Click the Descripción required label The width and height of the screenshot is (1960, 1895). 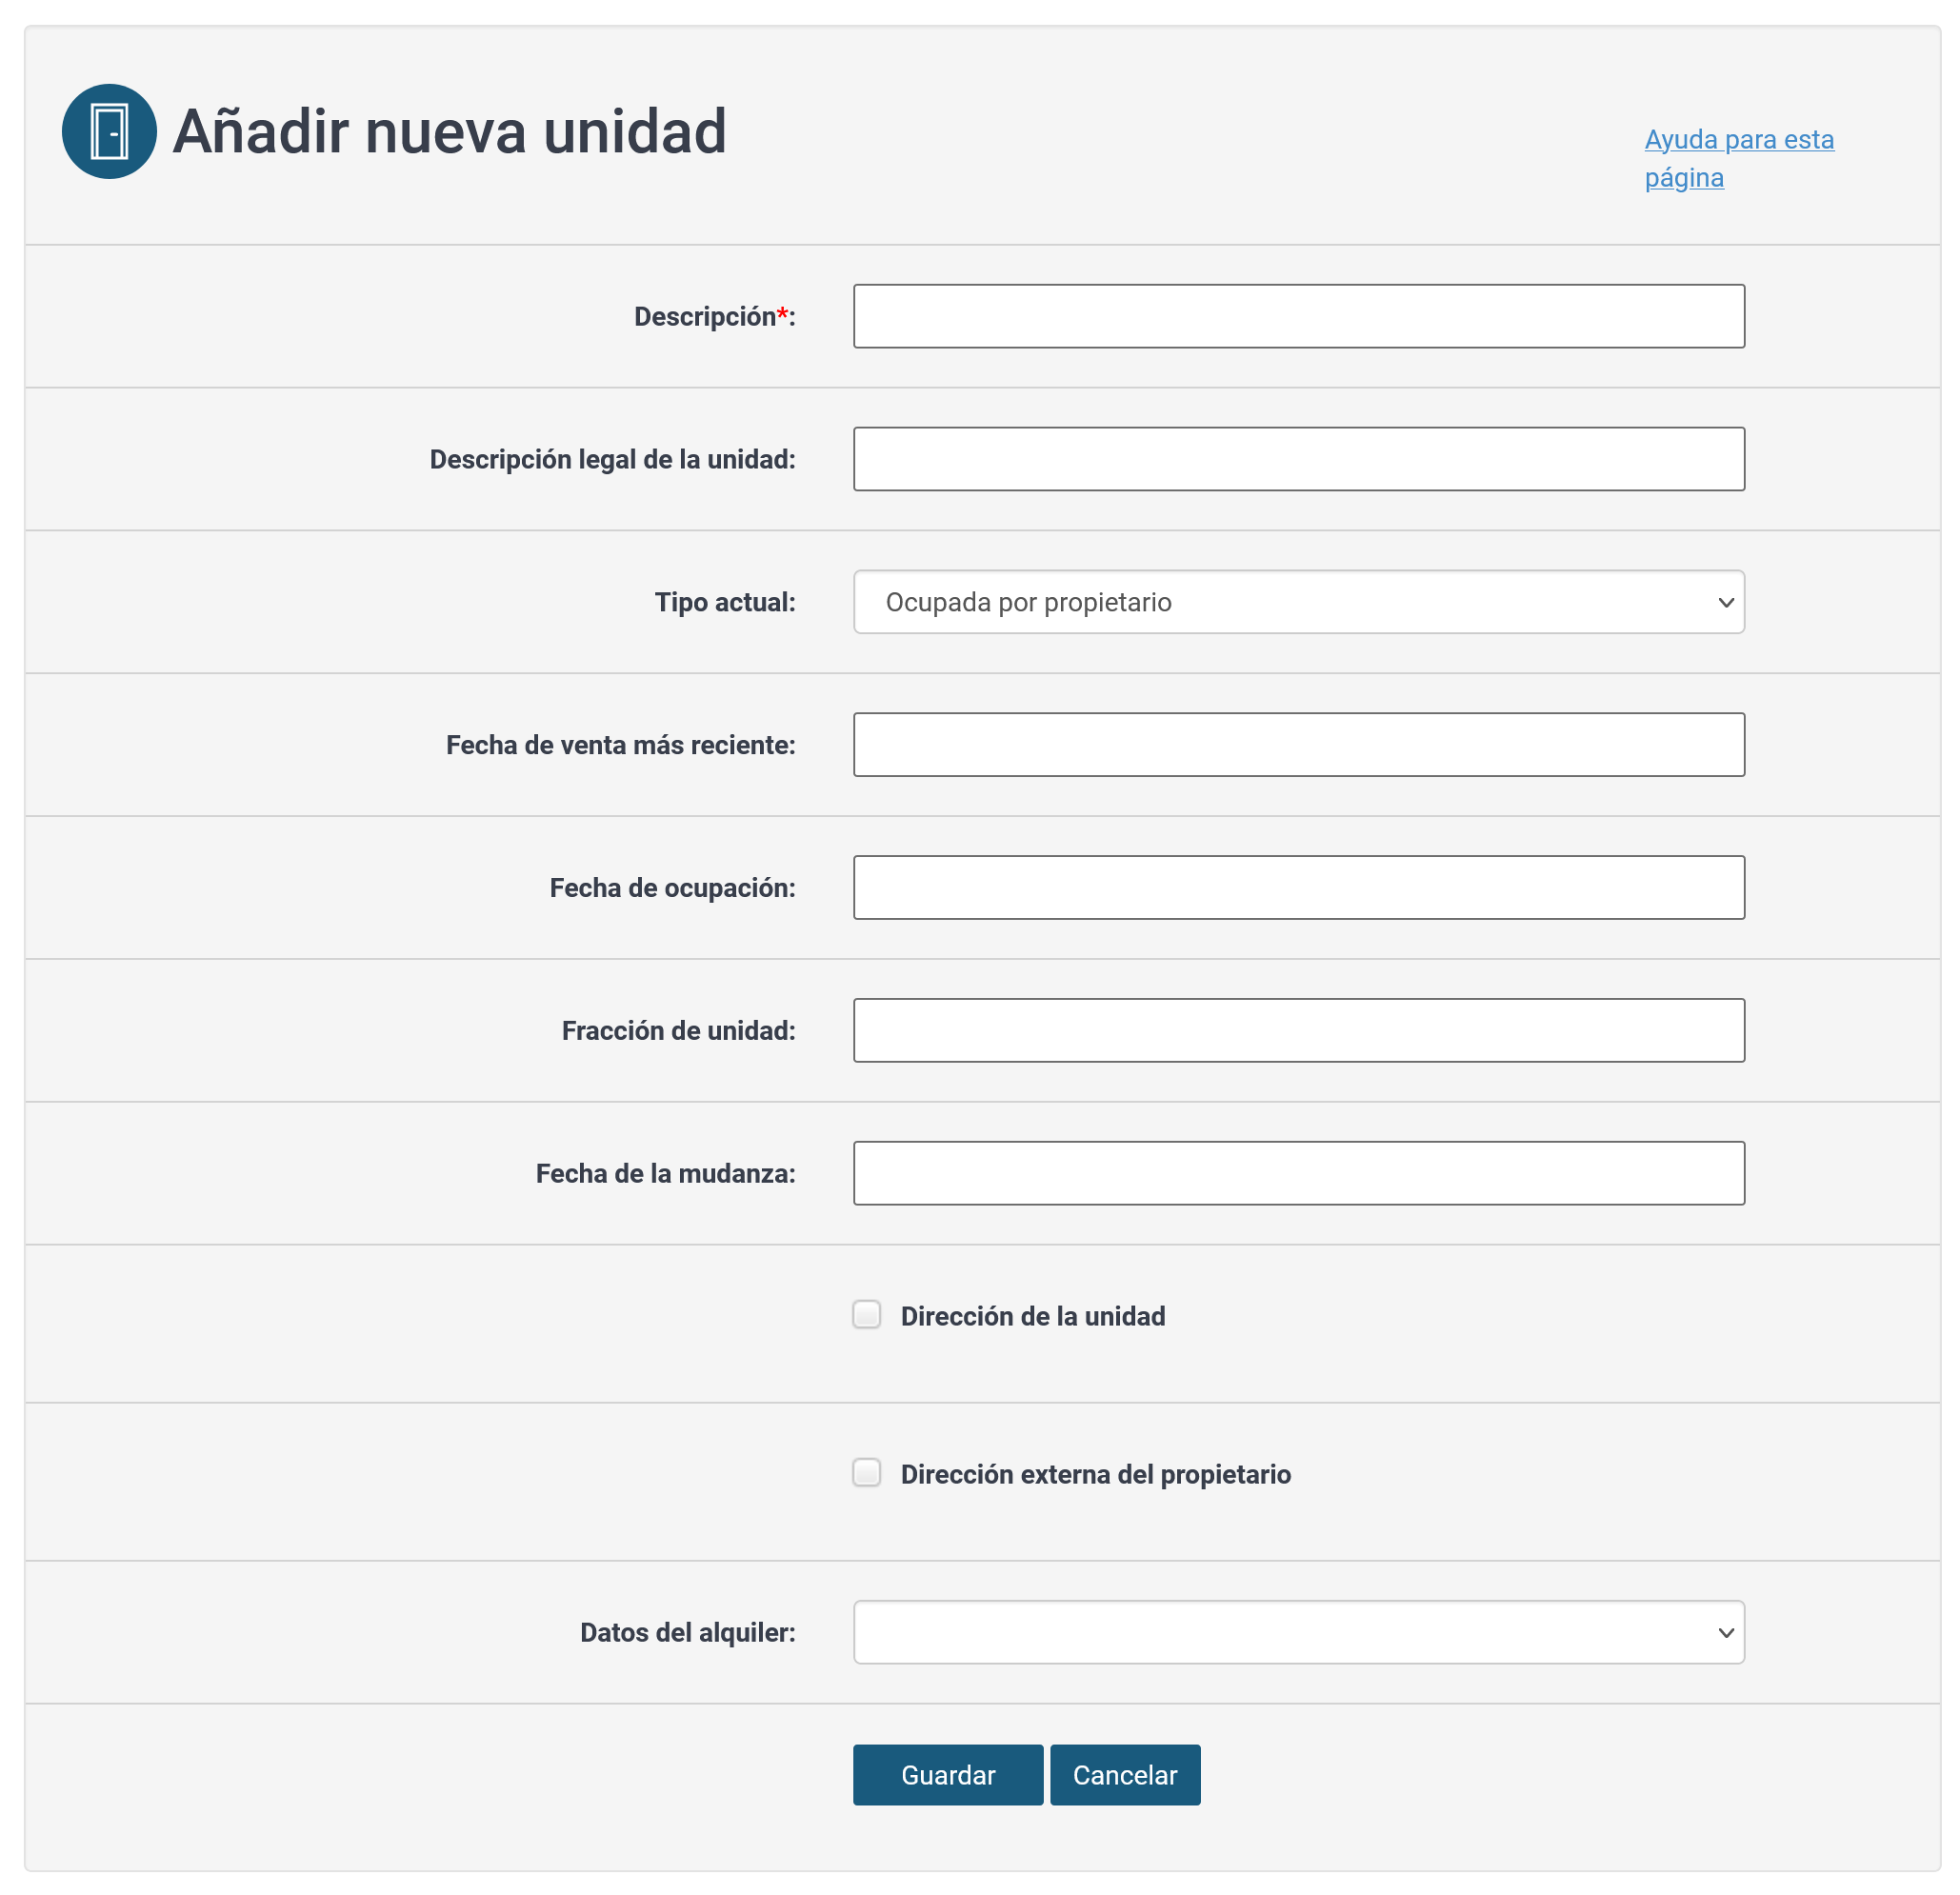point(715,316)
